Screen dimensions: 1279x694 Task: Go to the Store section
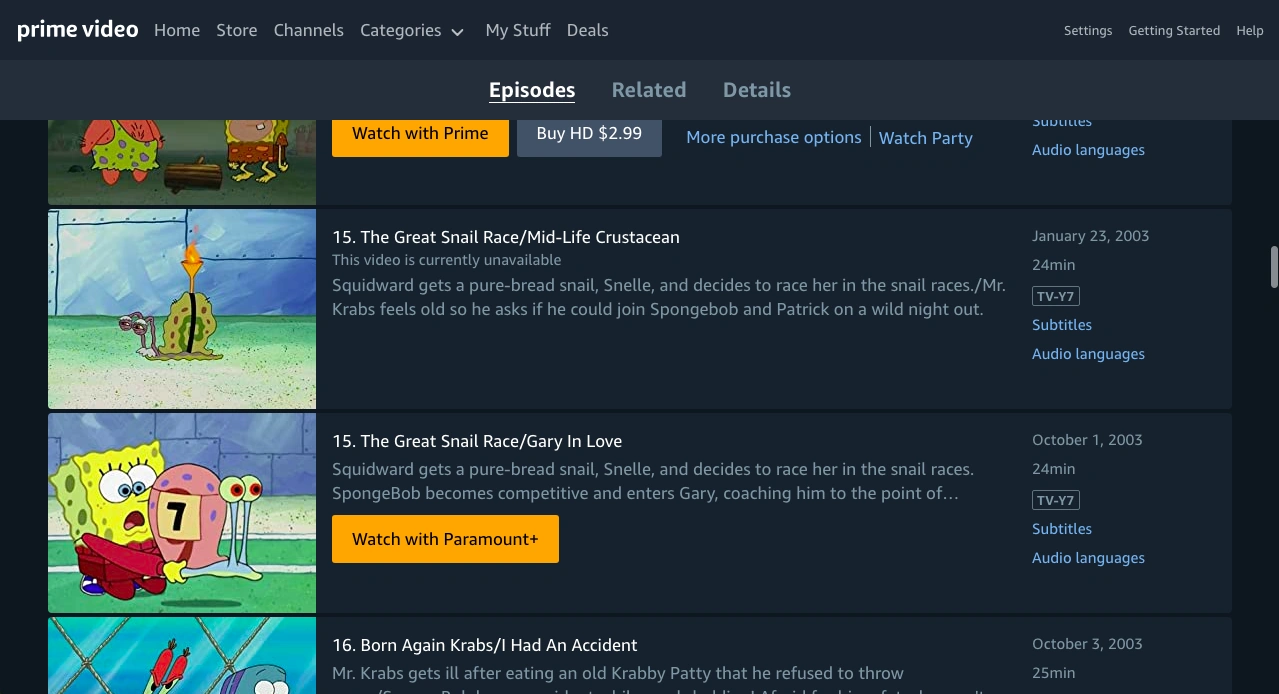pyautogui.click(x=237, y=30)
